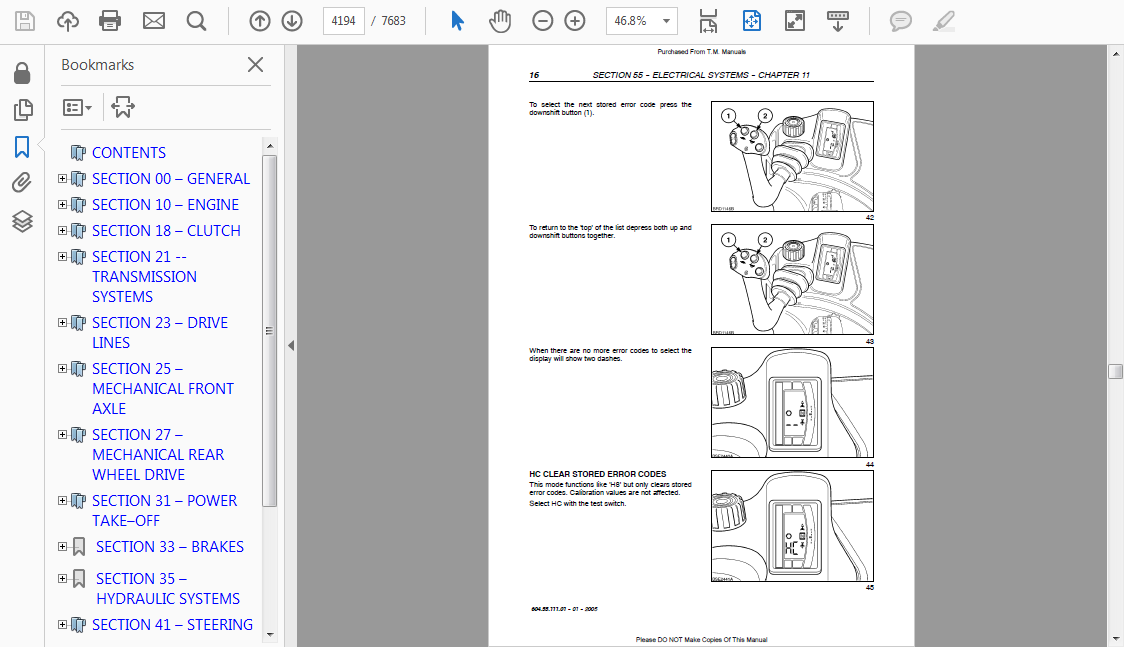Open the Find text magnifier icon

[x=196, y=21]
